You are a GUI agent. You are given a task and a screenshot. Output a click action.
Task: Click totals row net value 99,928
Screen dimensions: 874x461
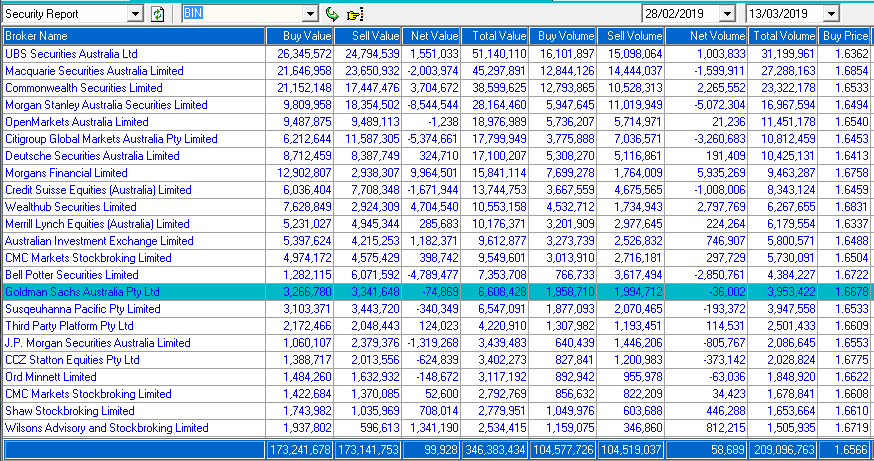point(431,449)
